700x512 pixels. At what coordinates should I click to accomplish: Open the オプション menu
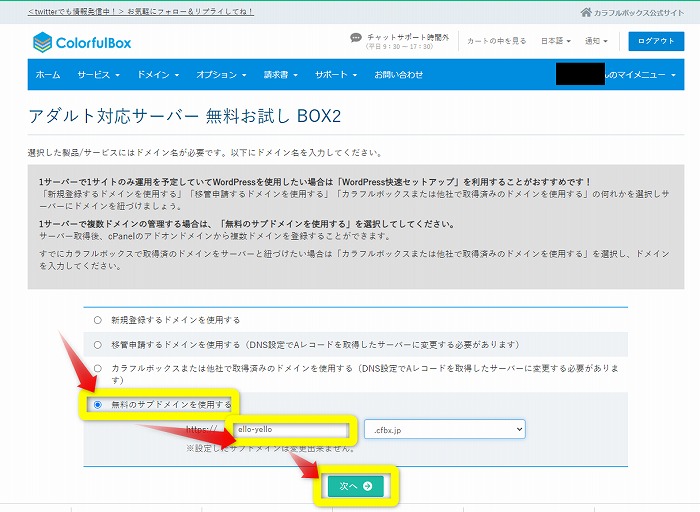coord(220,75)
